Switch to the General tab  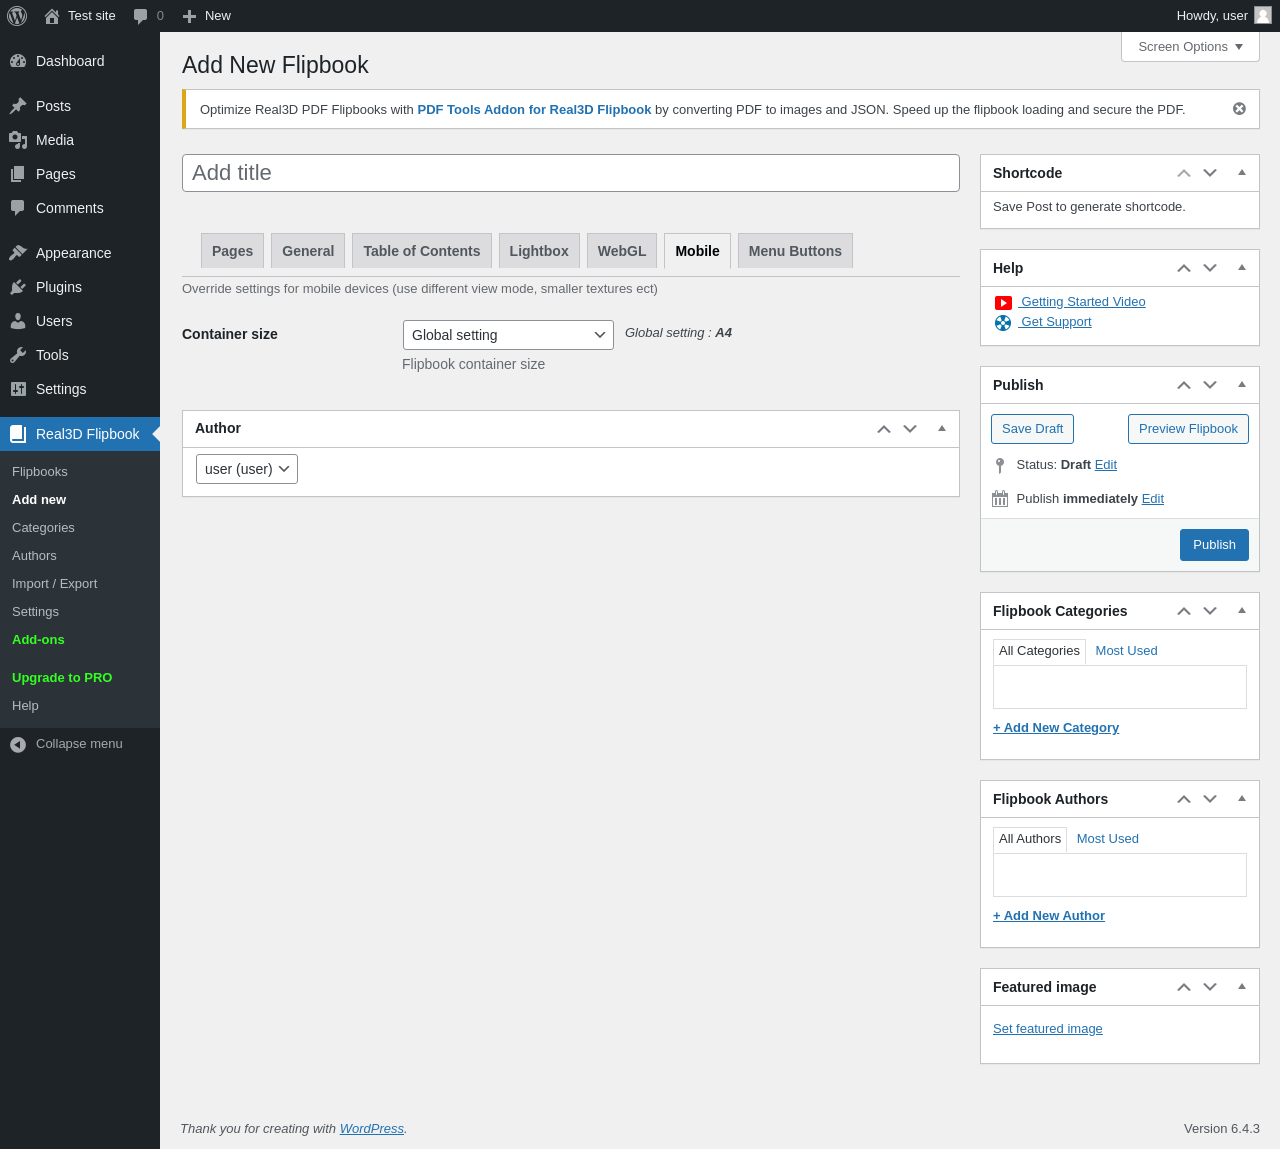[308, 251]
